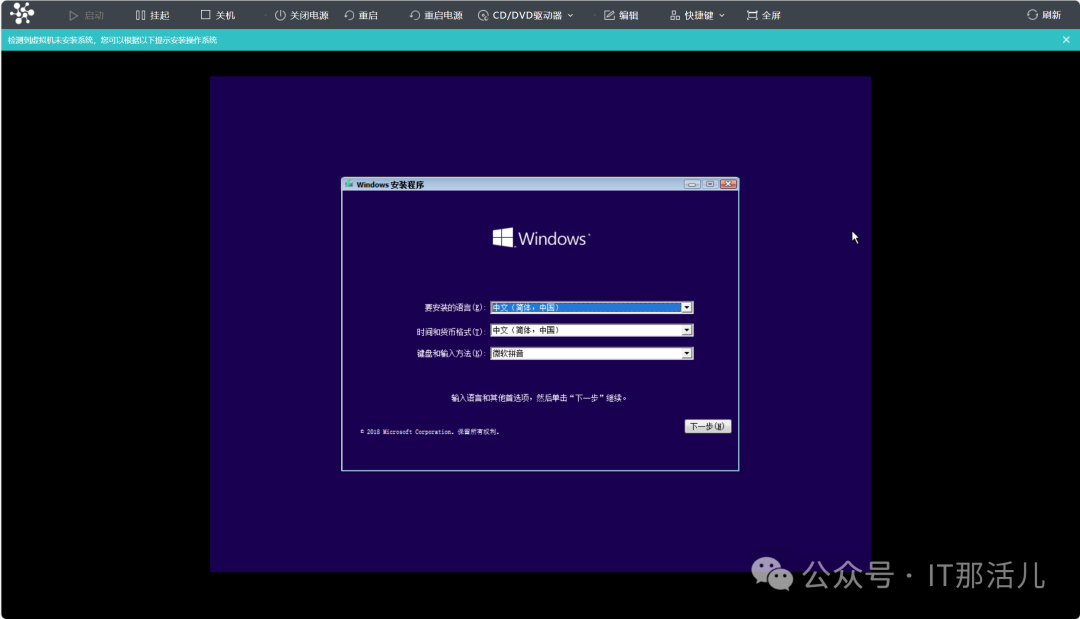Click the 2018 Microsoft Corporation copyright text

pos(430,432)
